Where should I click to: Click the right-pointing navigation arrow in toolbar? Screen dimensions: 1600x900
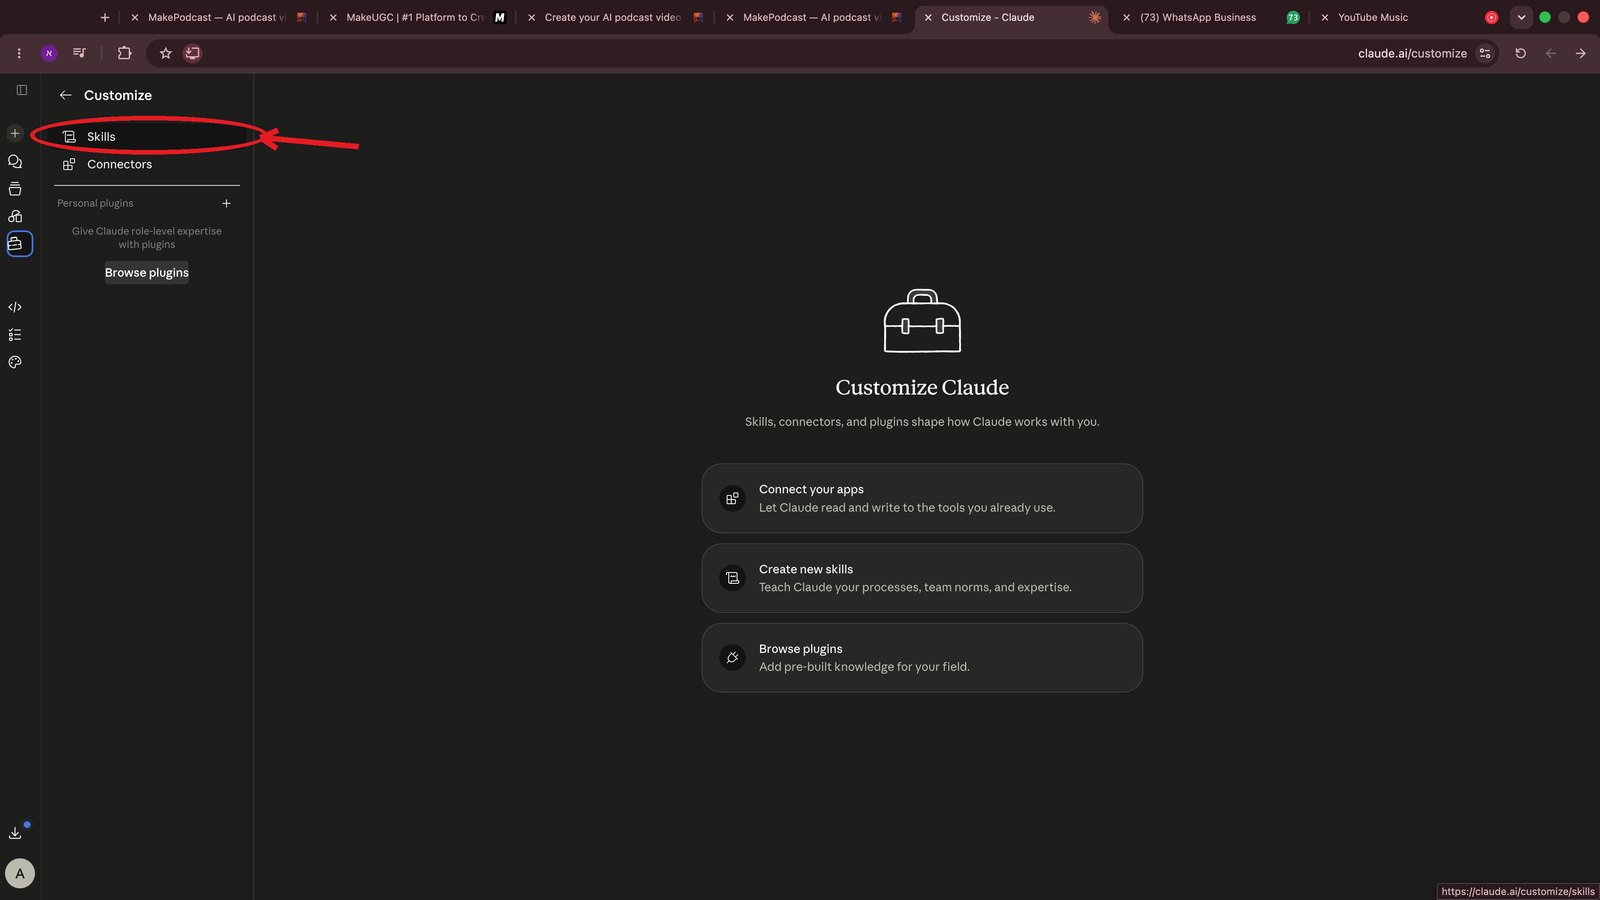coord(1581,53)
